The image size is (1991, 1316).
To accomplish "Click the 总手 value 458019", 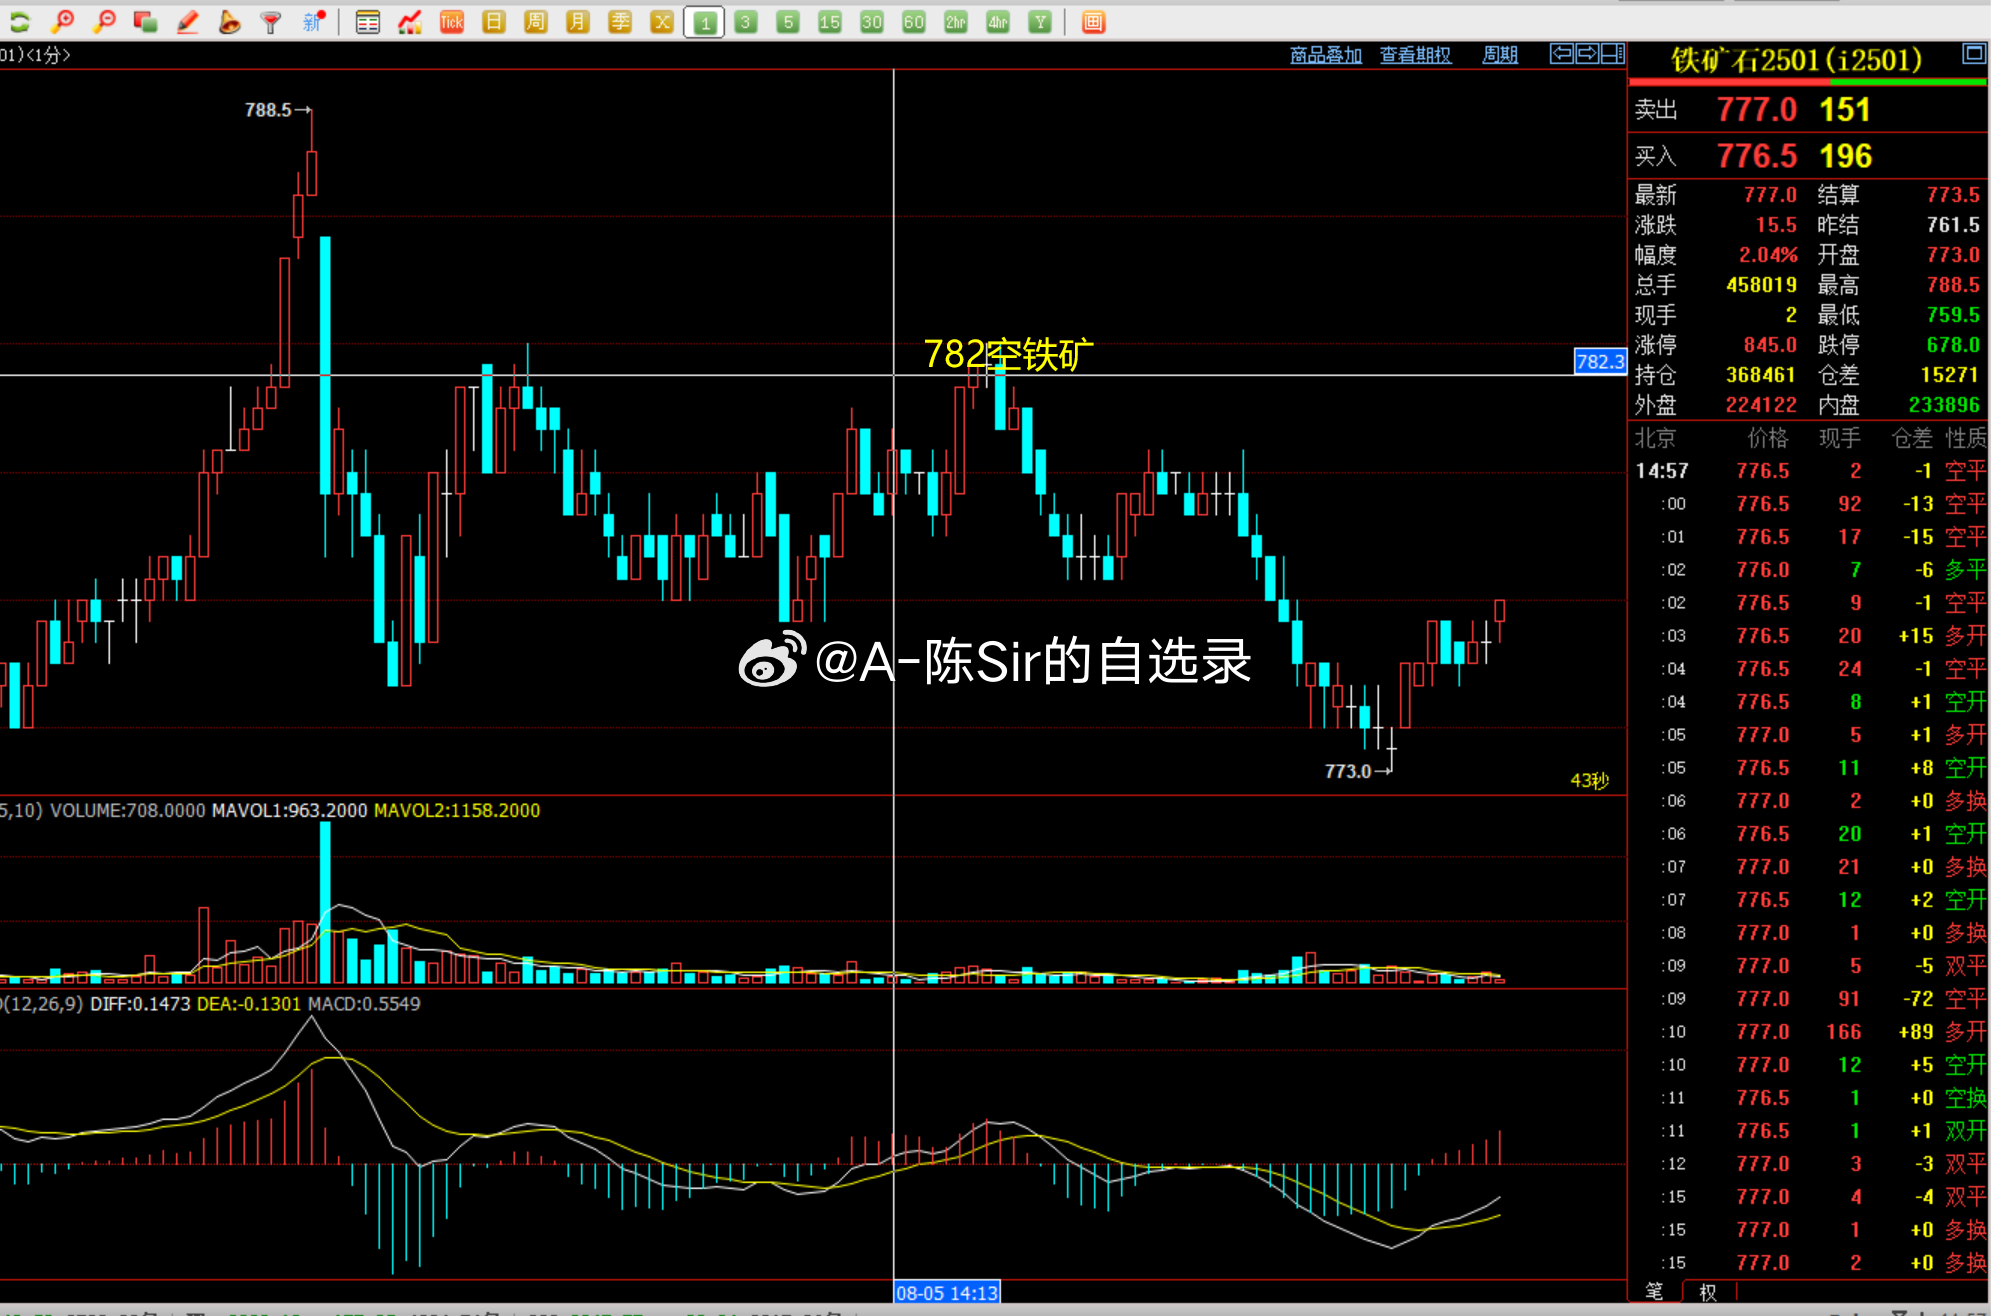I will 1761,285.
